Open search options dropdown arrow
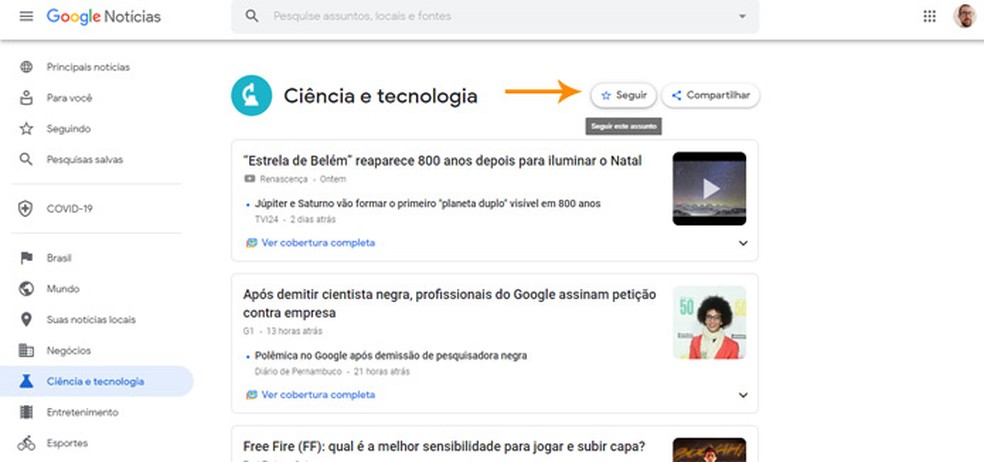Image resolution: width=984 pixels, height=462 pixels. 742,16
